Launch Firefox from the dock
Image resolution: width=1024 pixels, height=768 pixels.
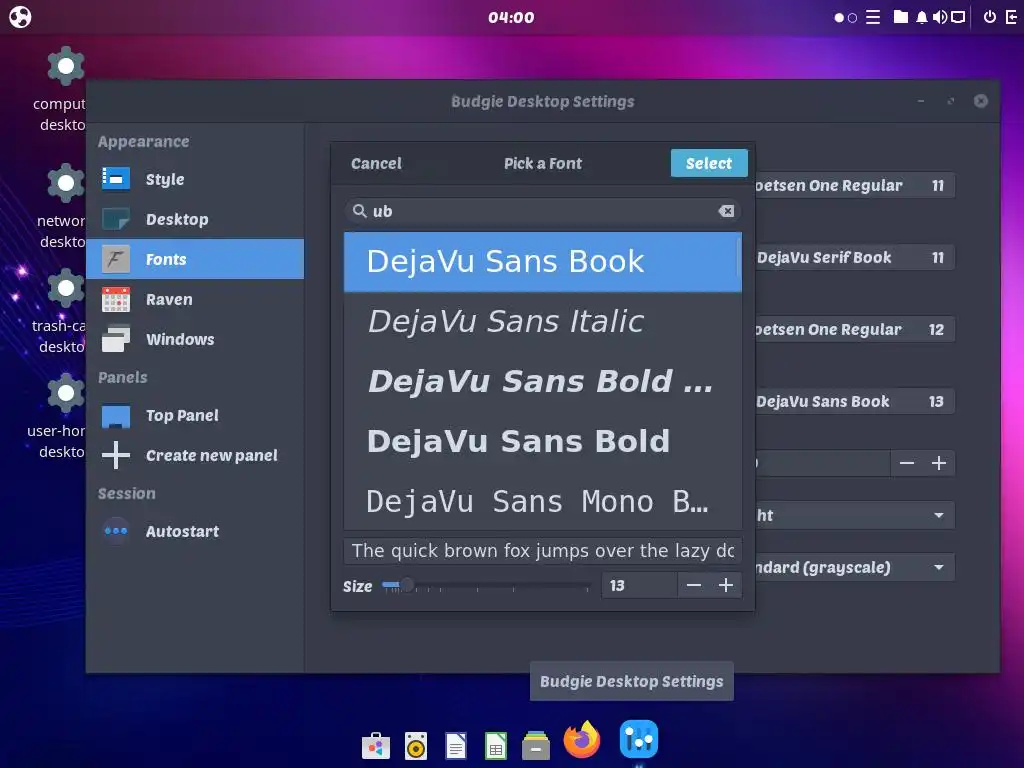pos(582,739)
